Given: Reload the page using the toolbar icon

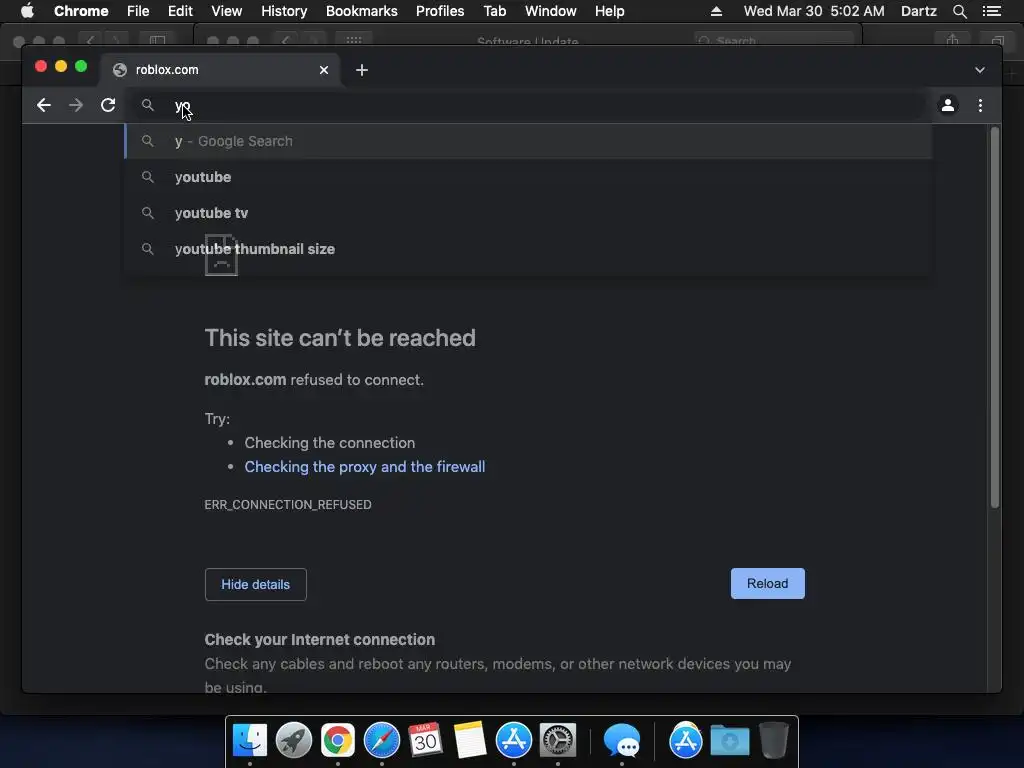Looking at the screenshot, I should click(108, 105).
